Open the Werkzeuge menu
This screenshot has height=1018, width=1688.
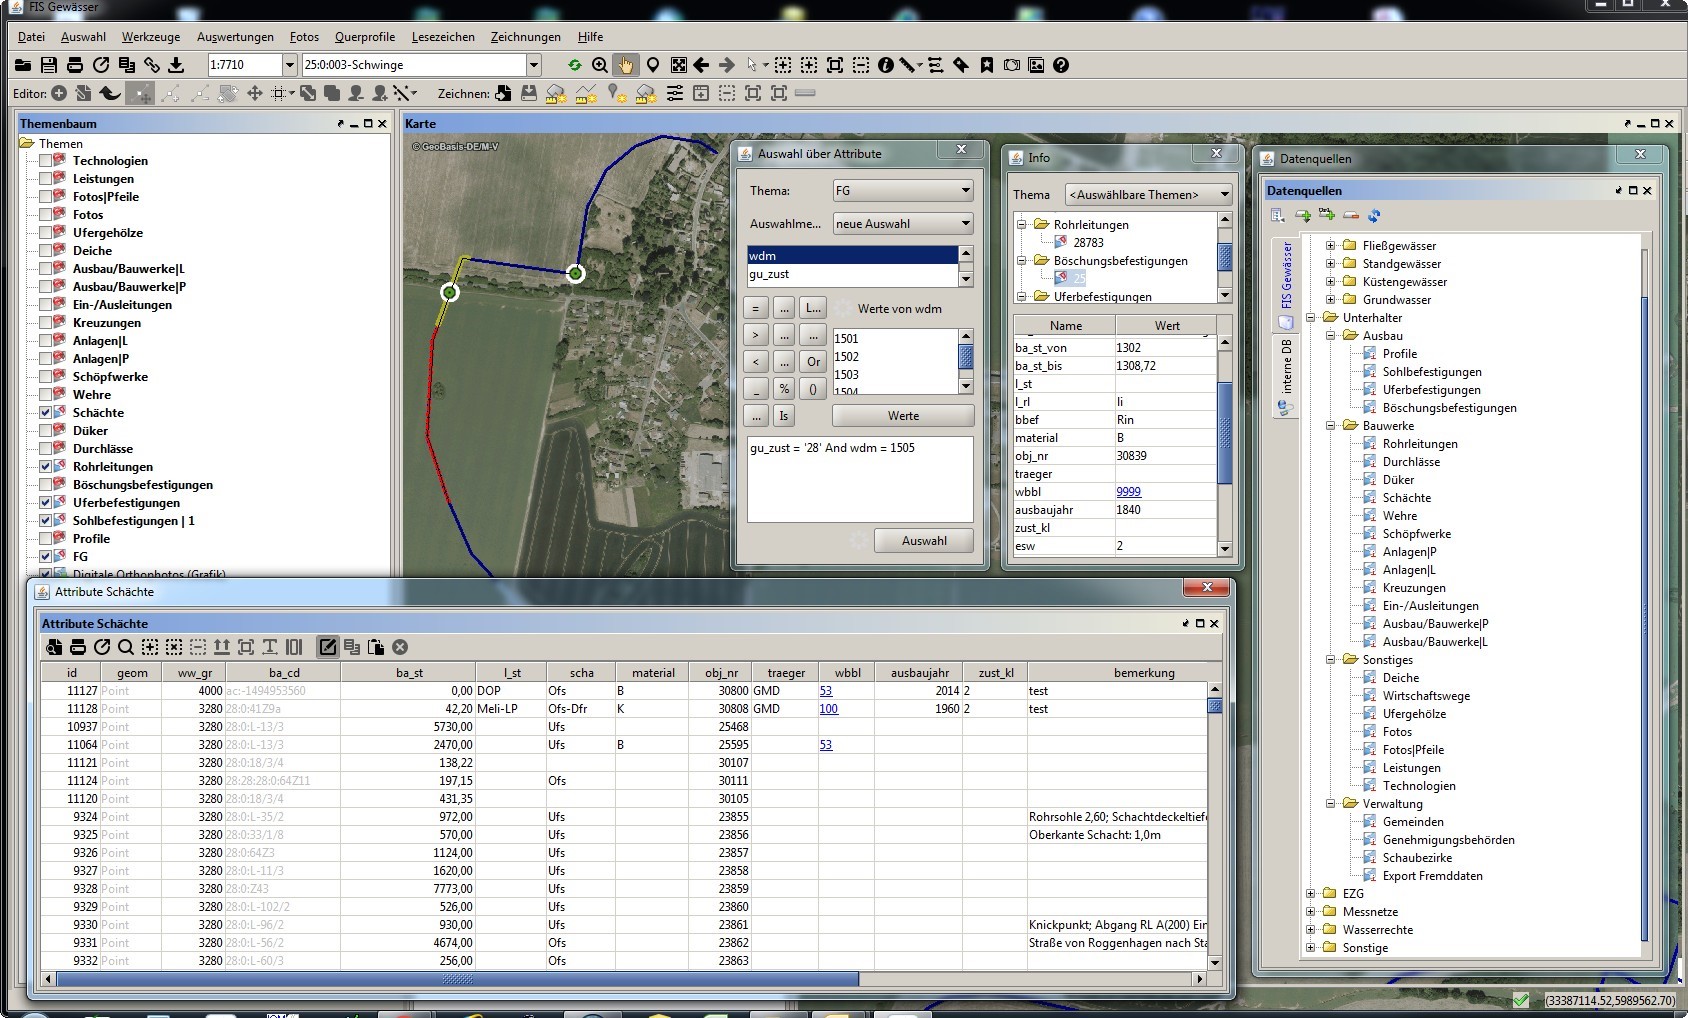click(x=151, y=37)
